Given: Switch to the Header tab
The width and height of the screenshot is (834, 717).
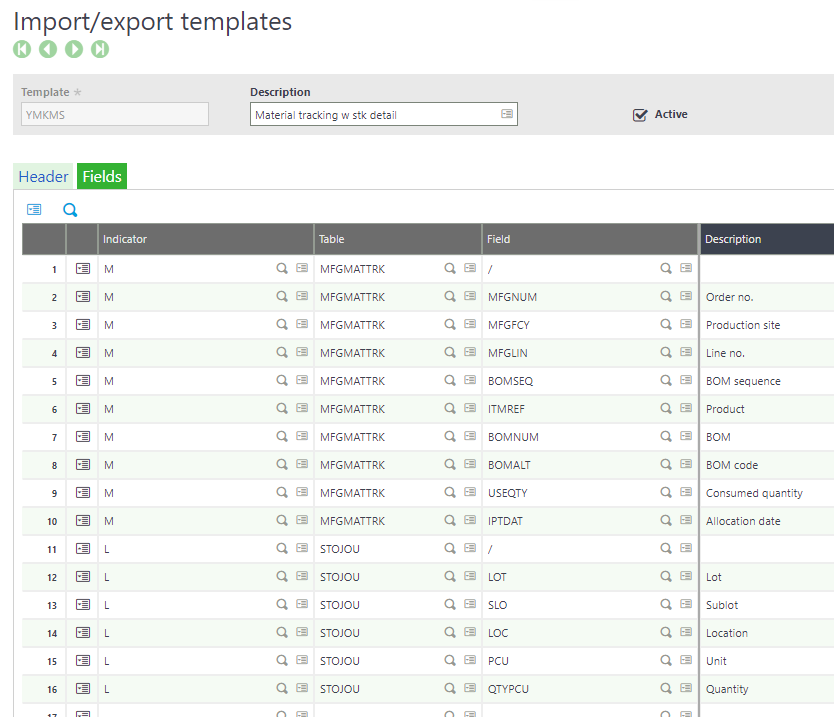Looking at the screenshot, I should [x=43, y=176].
